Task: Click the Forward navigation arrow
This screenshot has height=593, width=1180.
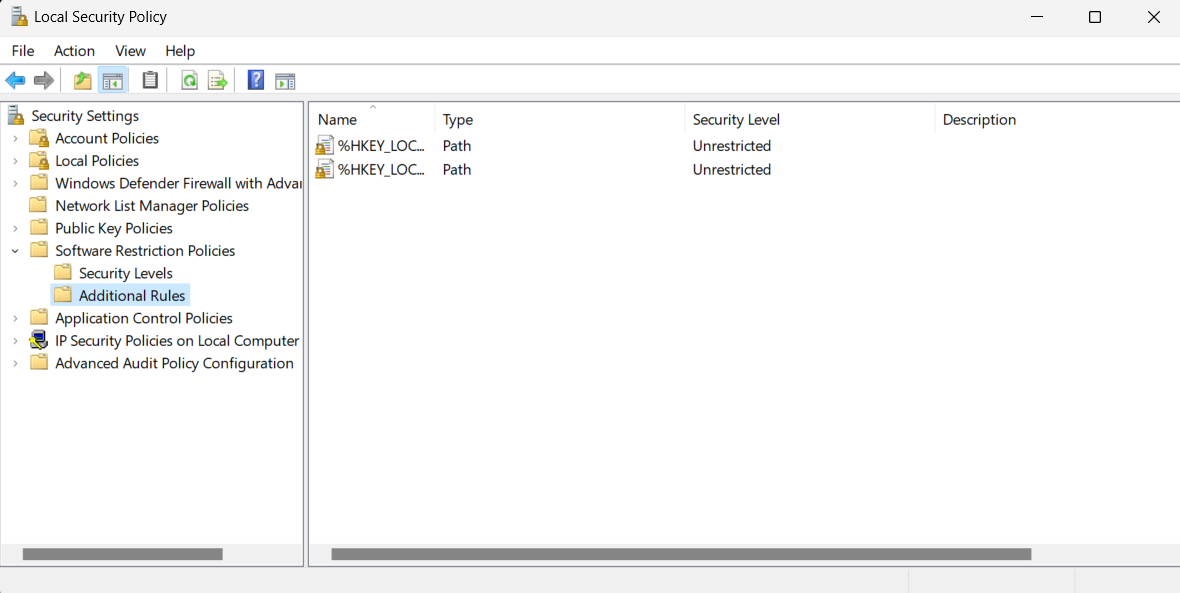Action: (43, 80)
